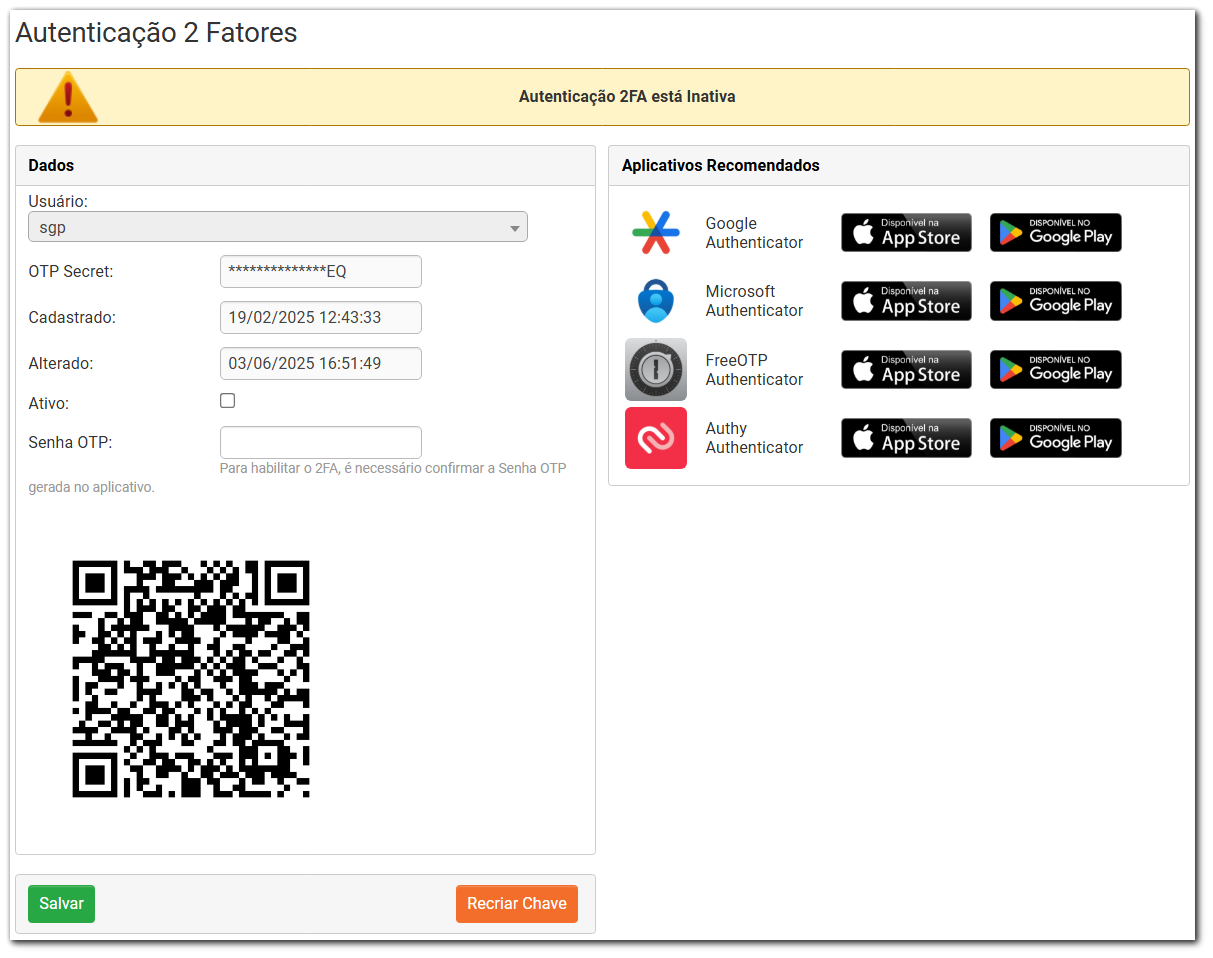Open Google Play badge for Google Authenticator
This screenshot has width=1213, height=958.
click(x=1055, y=233)
